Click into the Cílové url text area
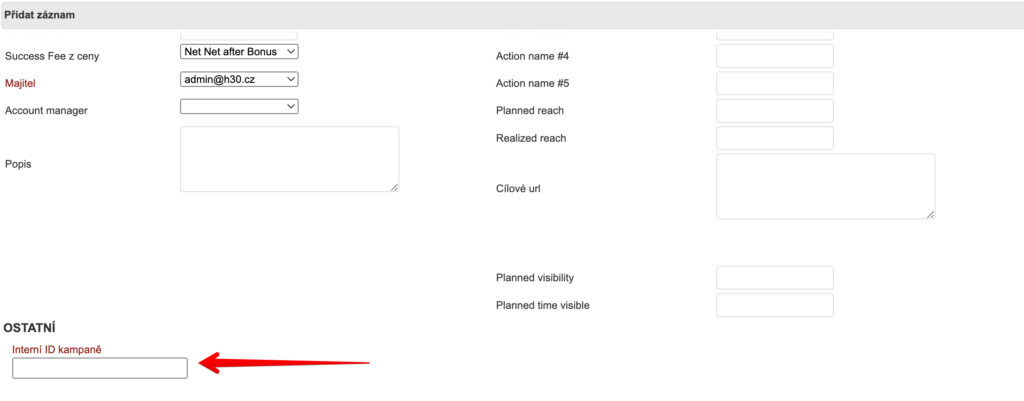Screen dimensions: 1024x401 tap(825, 185)
